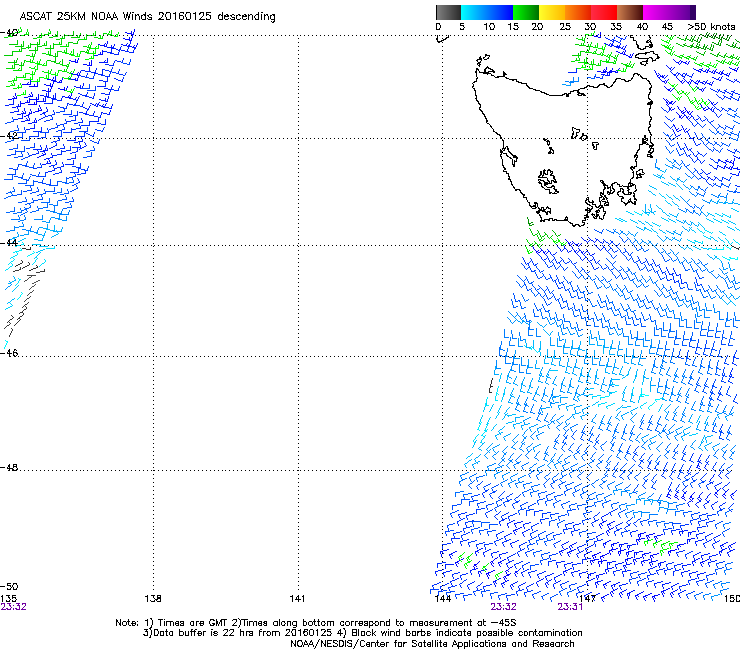
Task: Pick the brown 35-40 knots color bar segment
Action: click(x=630, y=12)
